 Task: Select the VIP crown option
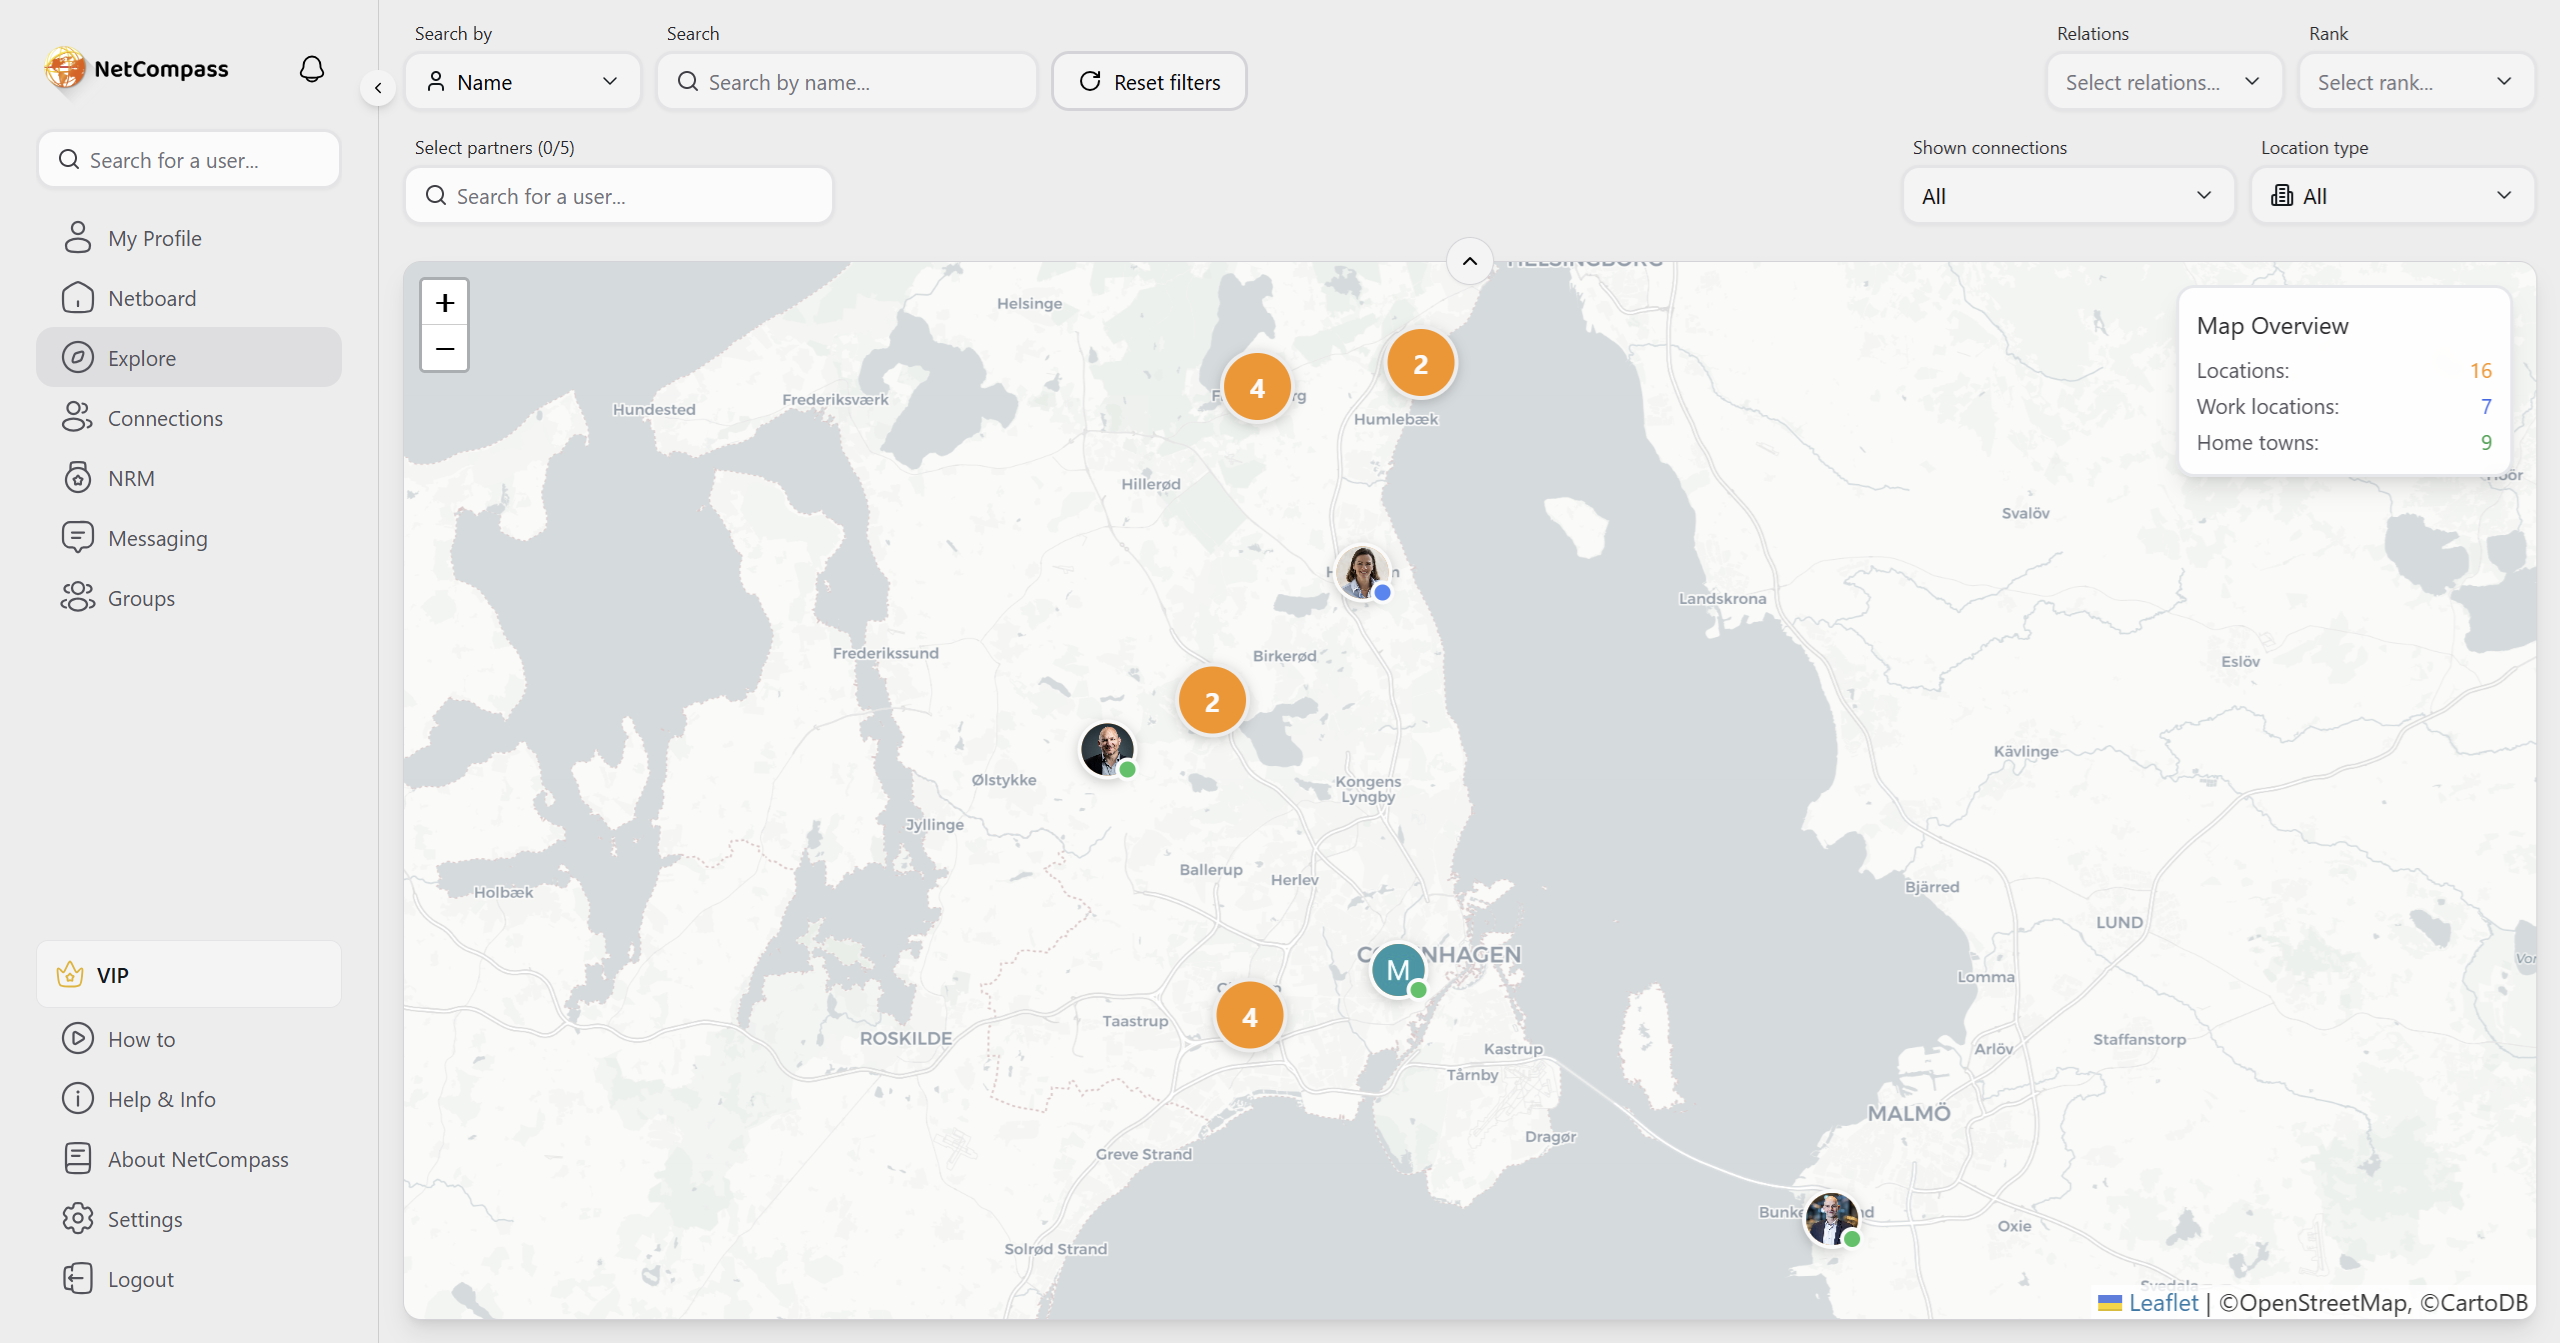[x=112, y=973]
